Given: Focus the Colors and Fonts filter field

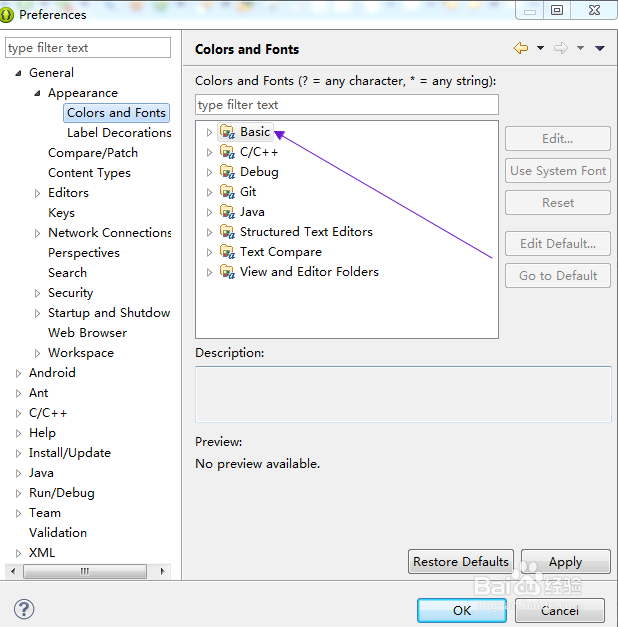Looking at the screenshot, I should pyautogui.click(x=346, y=105).
